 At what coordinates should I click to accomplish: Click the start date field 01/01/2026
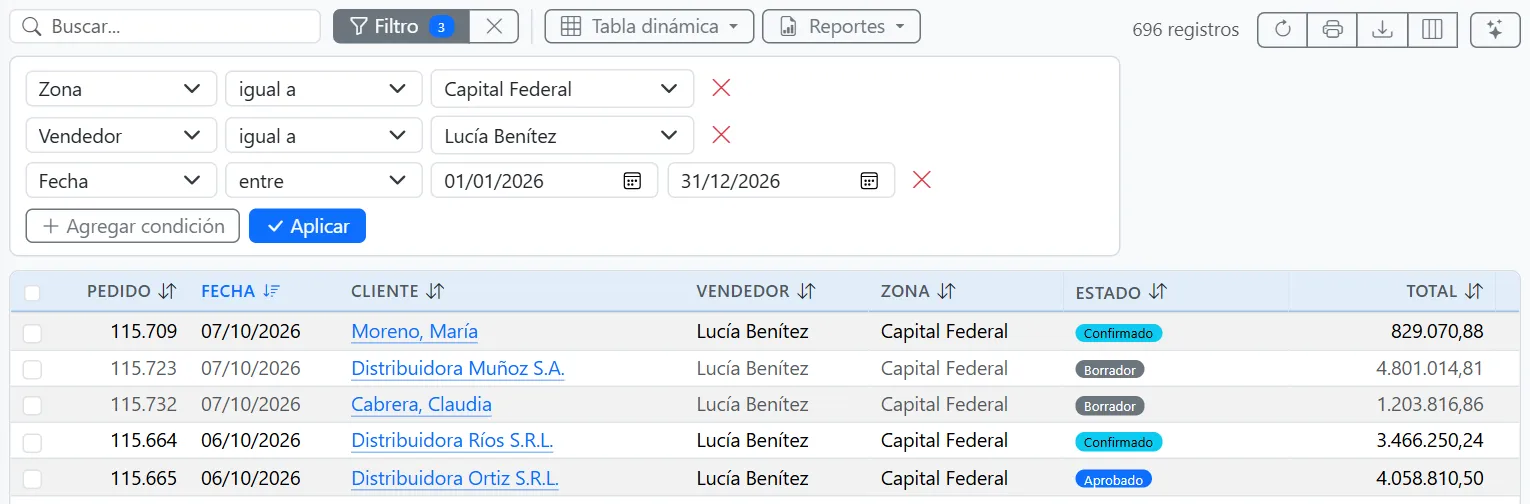pos(544,181)
